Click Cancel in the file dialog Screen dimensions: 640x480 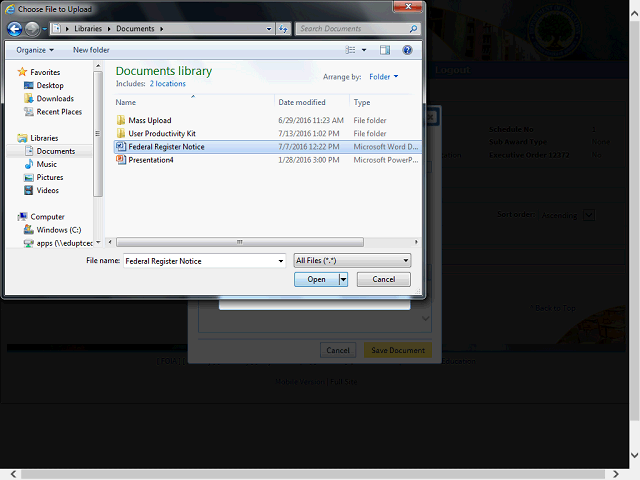coord(384,280)
